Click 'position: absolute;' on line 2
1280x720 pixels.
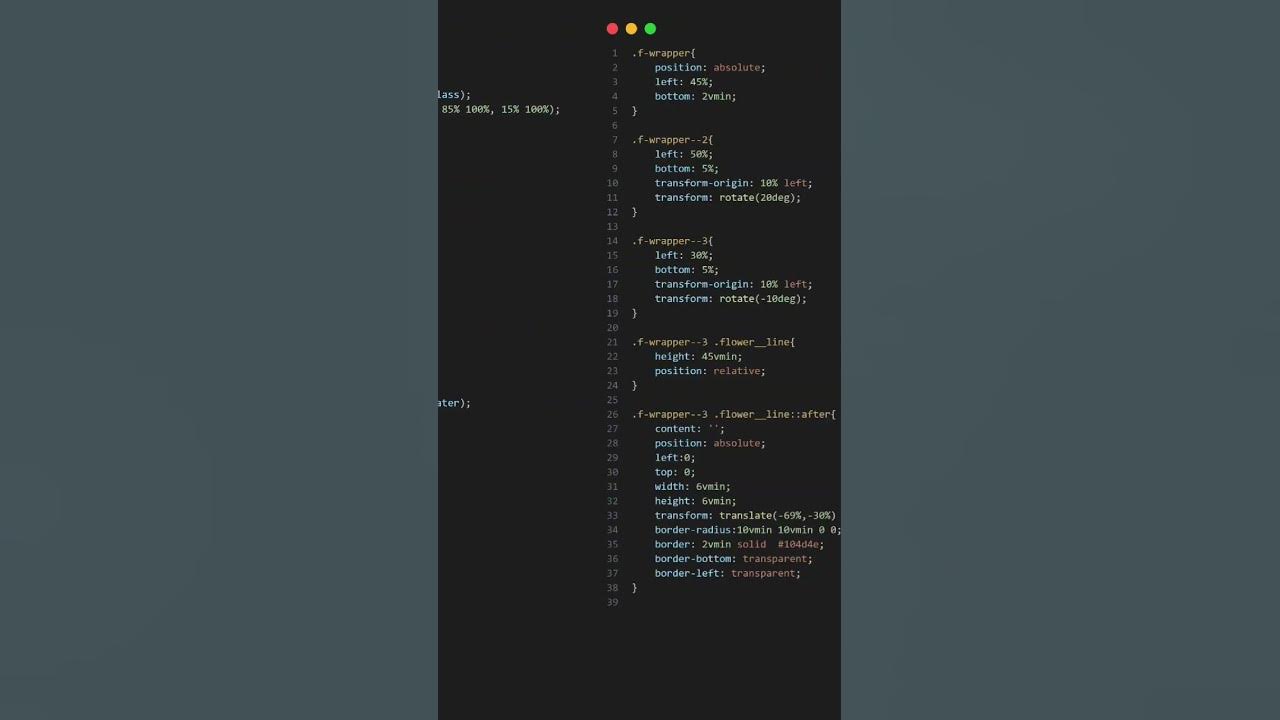710,68
